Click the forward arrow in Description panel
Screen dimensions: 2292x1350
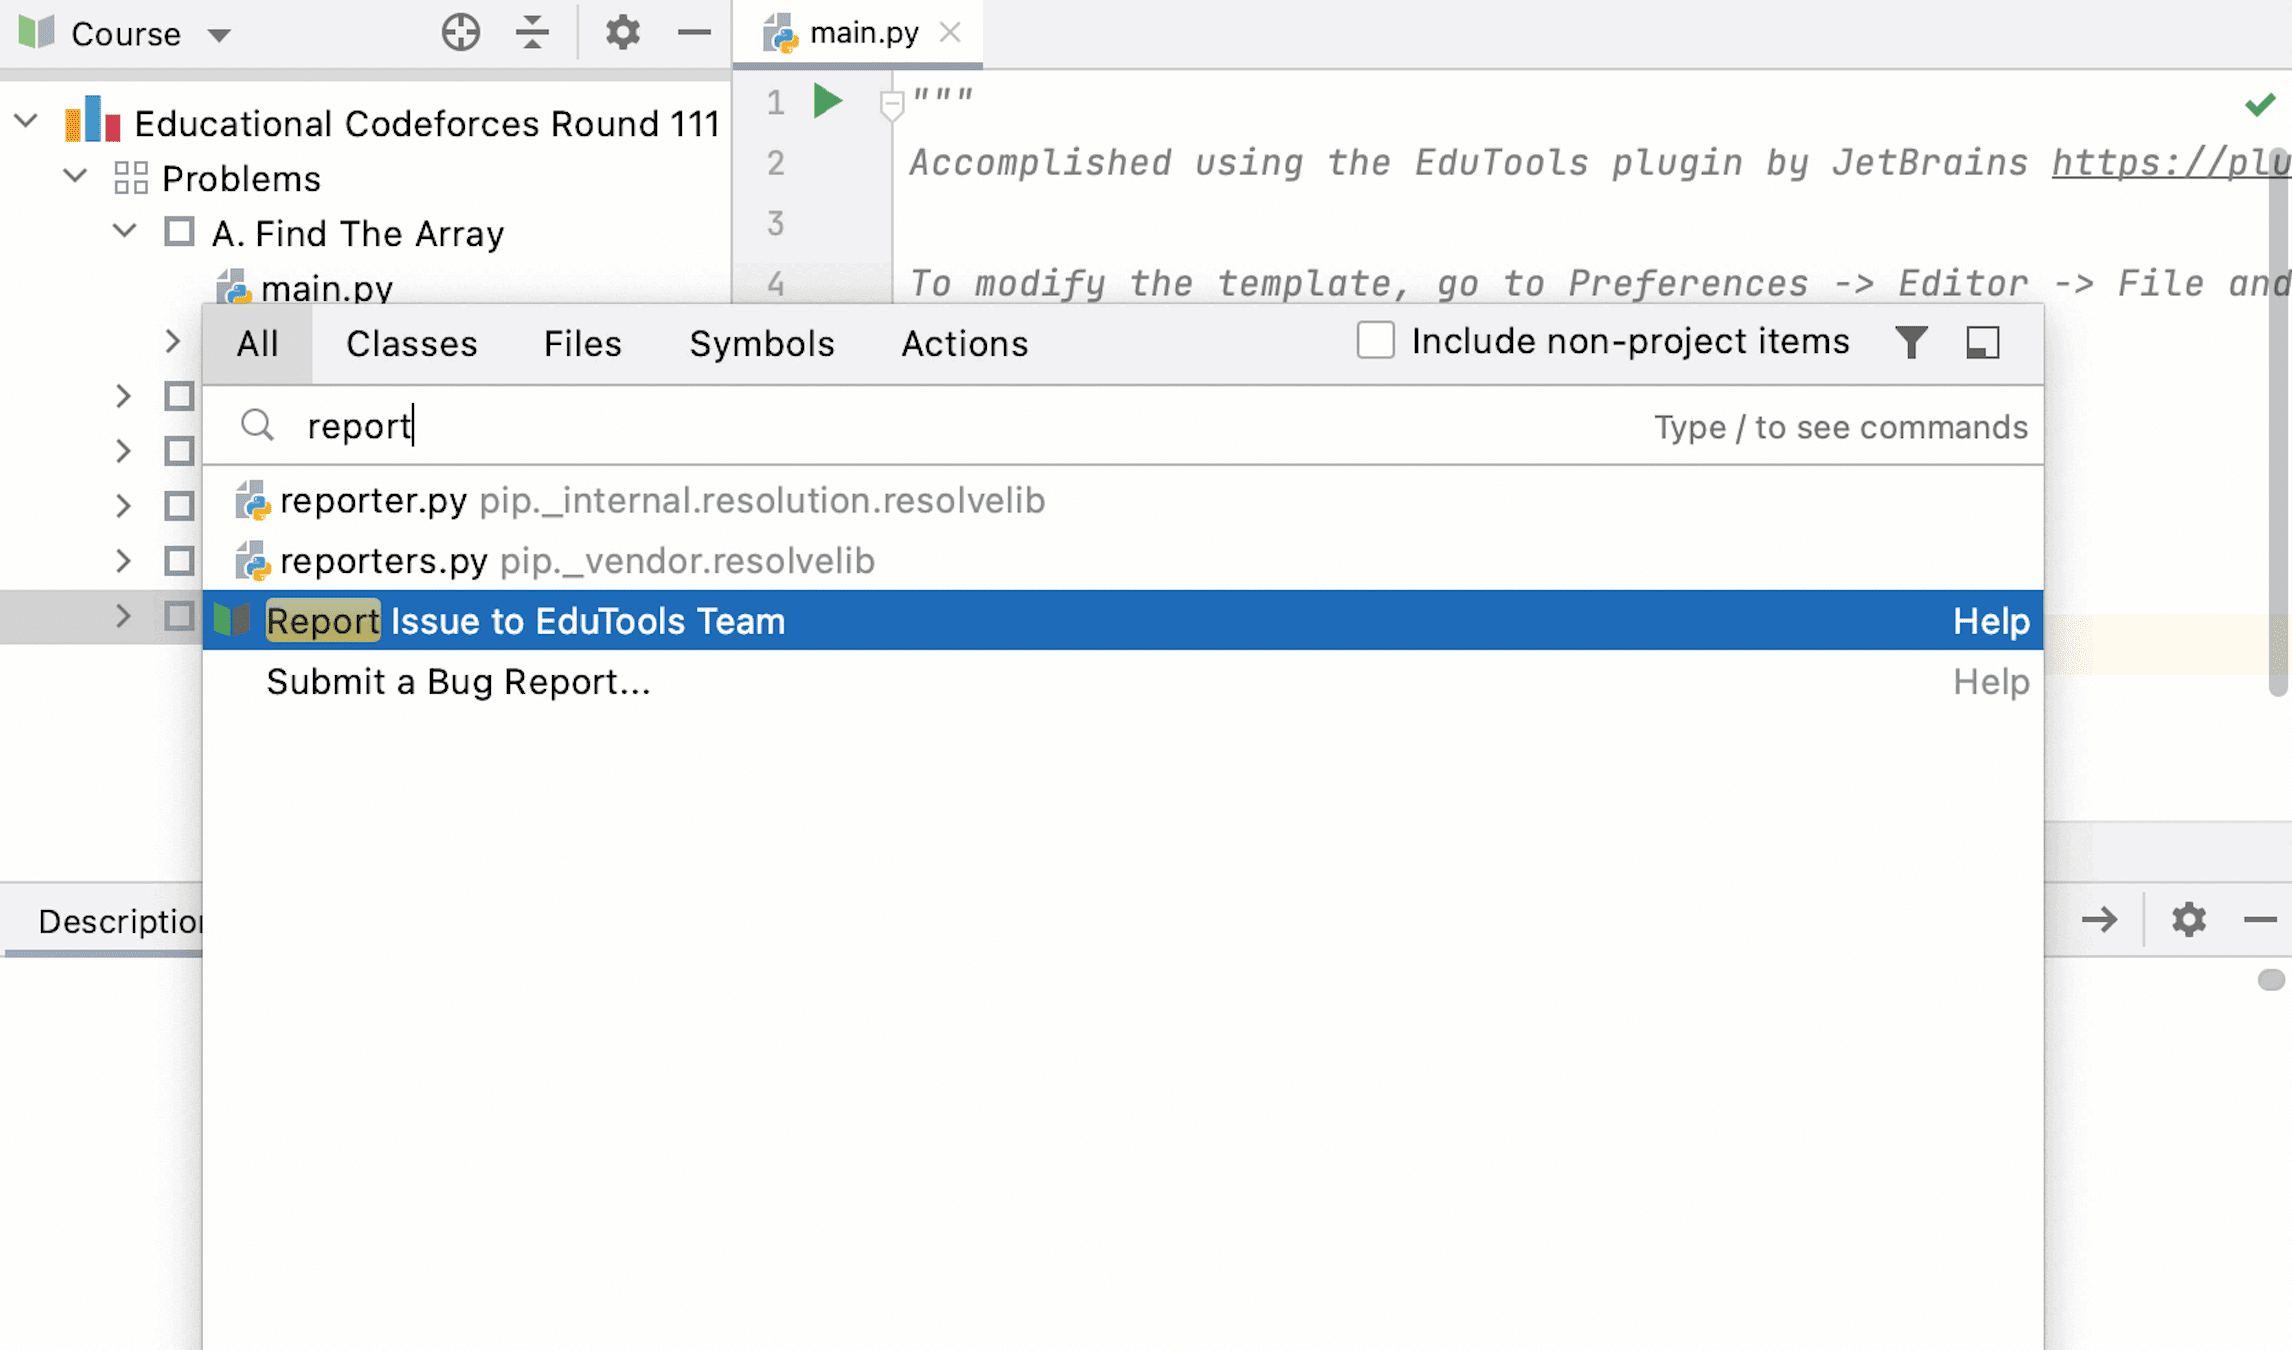click(x=2099, y=919)
